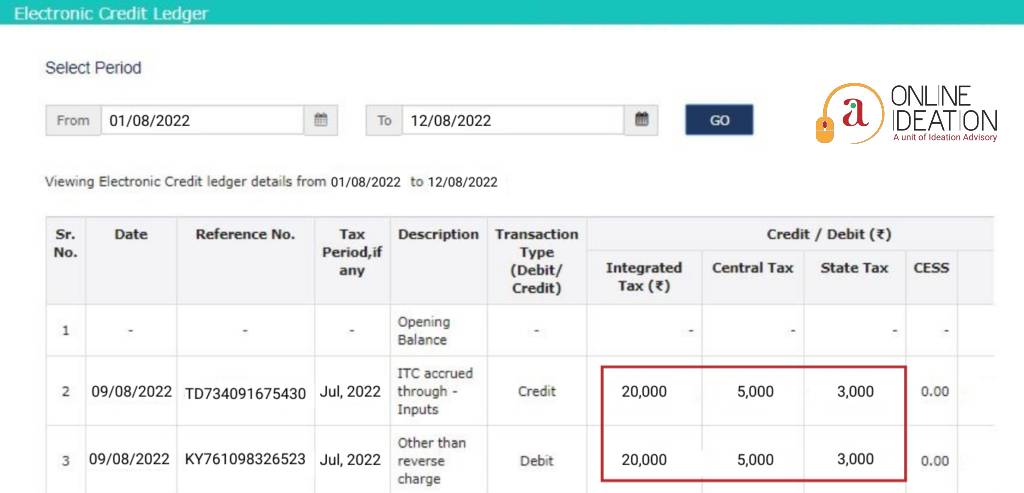Click the Transaction Type column header
The image size is (1024, 493).
[x=537, y=261]
